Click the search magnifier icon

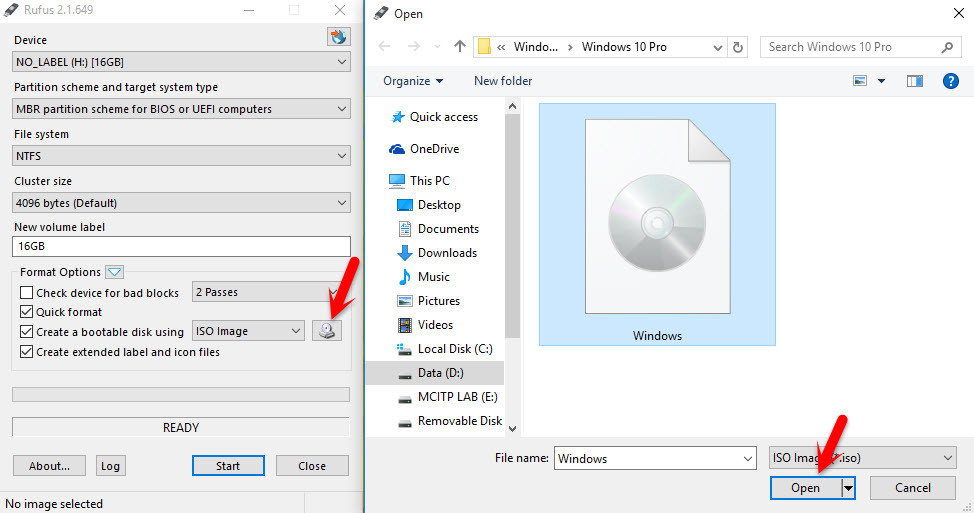point(947,47)
